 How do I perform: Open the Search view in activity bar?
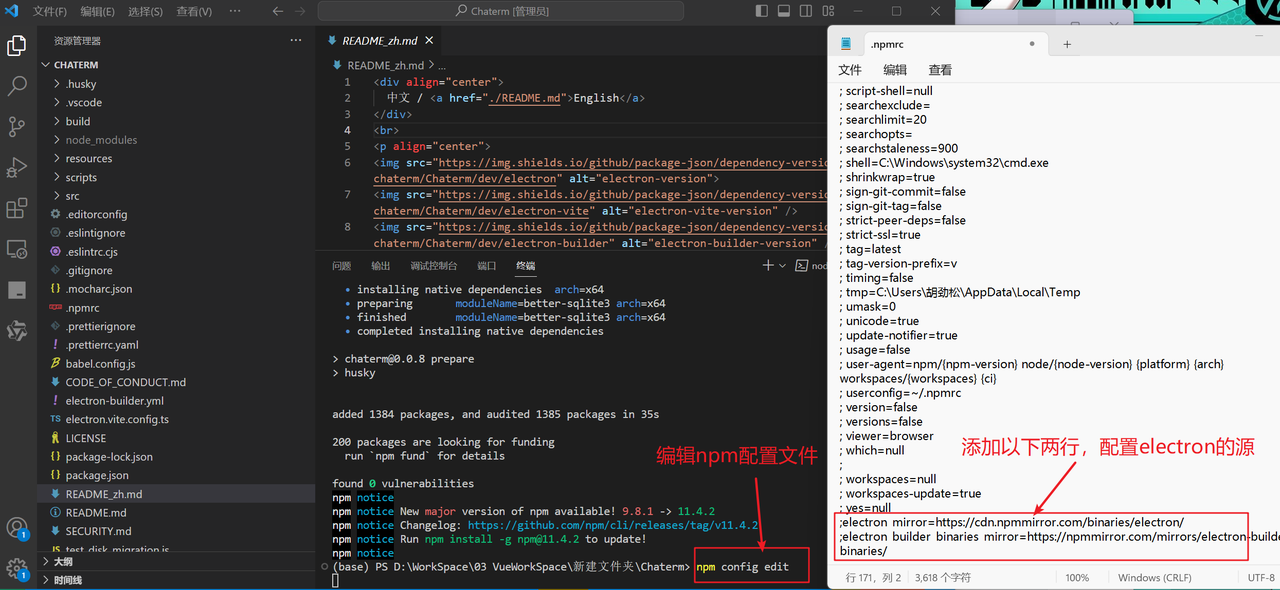[17, 86]
